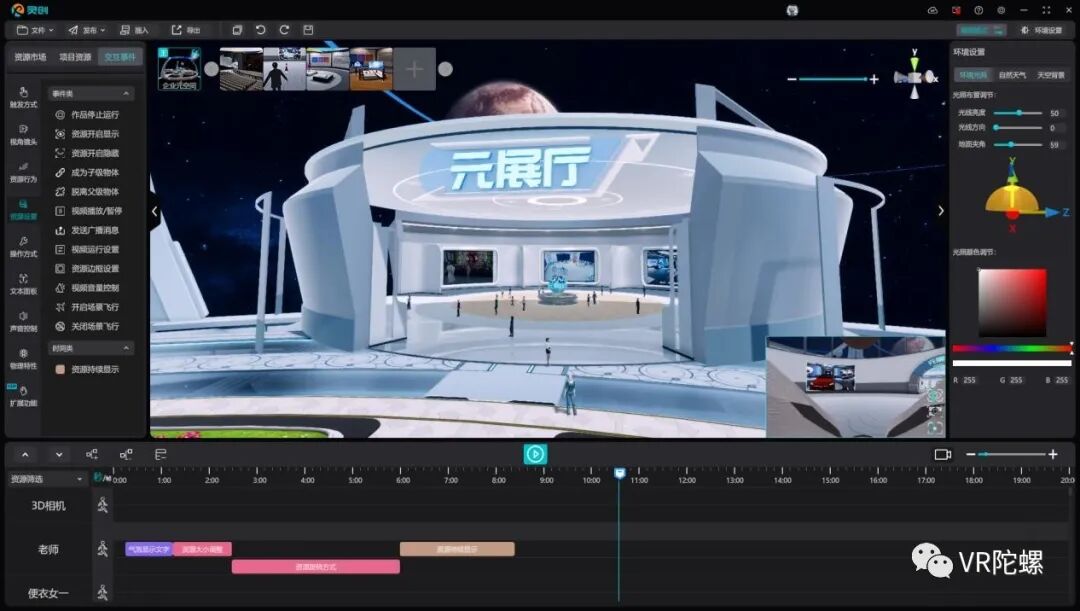1080x611 pixels.
Task: Select 资源行为 resource behavior category
Action: [x=23, y=172]
